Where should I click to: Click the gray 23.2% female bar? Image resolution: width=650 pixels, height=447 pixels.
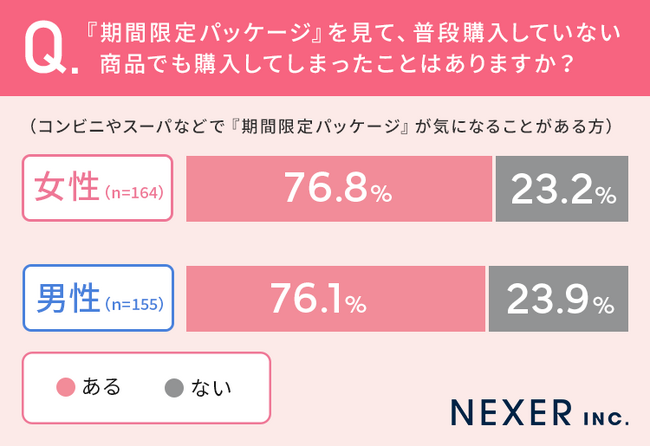[x=563, y=188]
